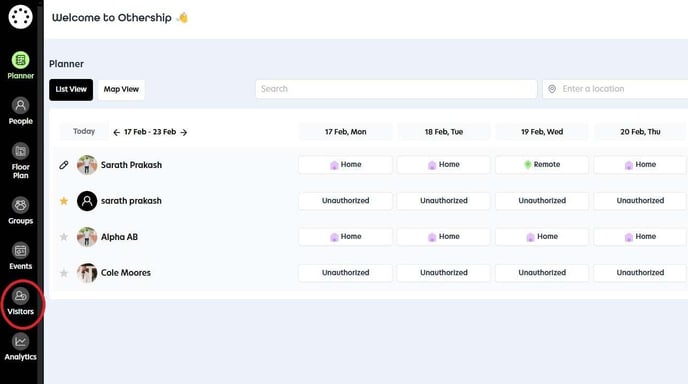Image resolution: width=688 pixels, height=384 pixels.
Task: Select the 20 Feb, Thu column header
Action: click(x=640, y=132)
